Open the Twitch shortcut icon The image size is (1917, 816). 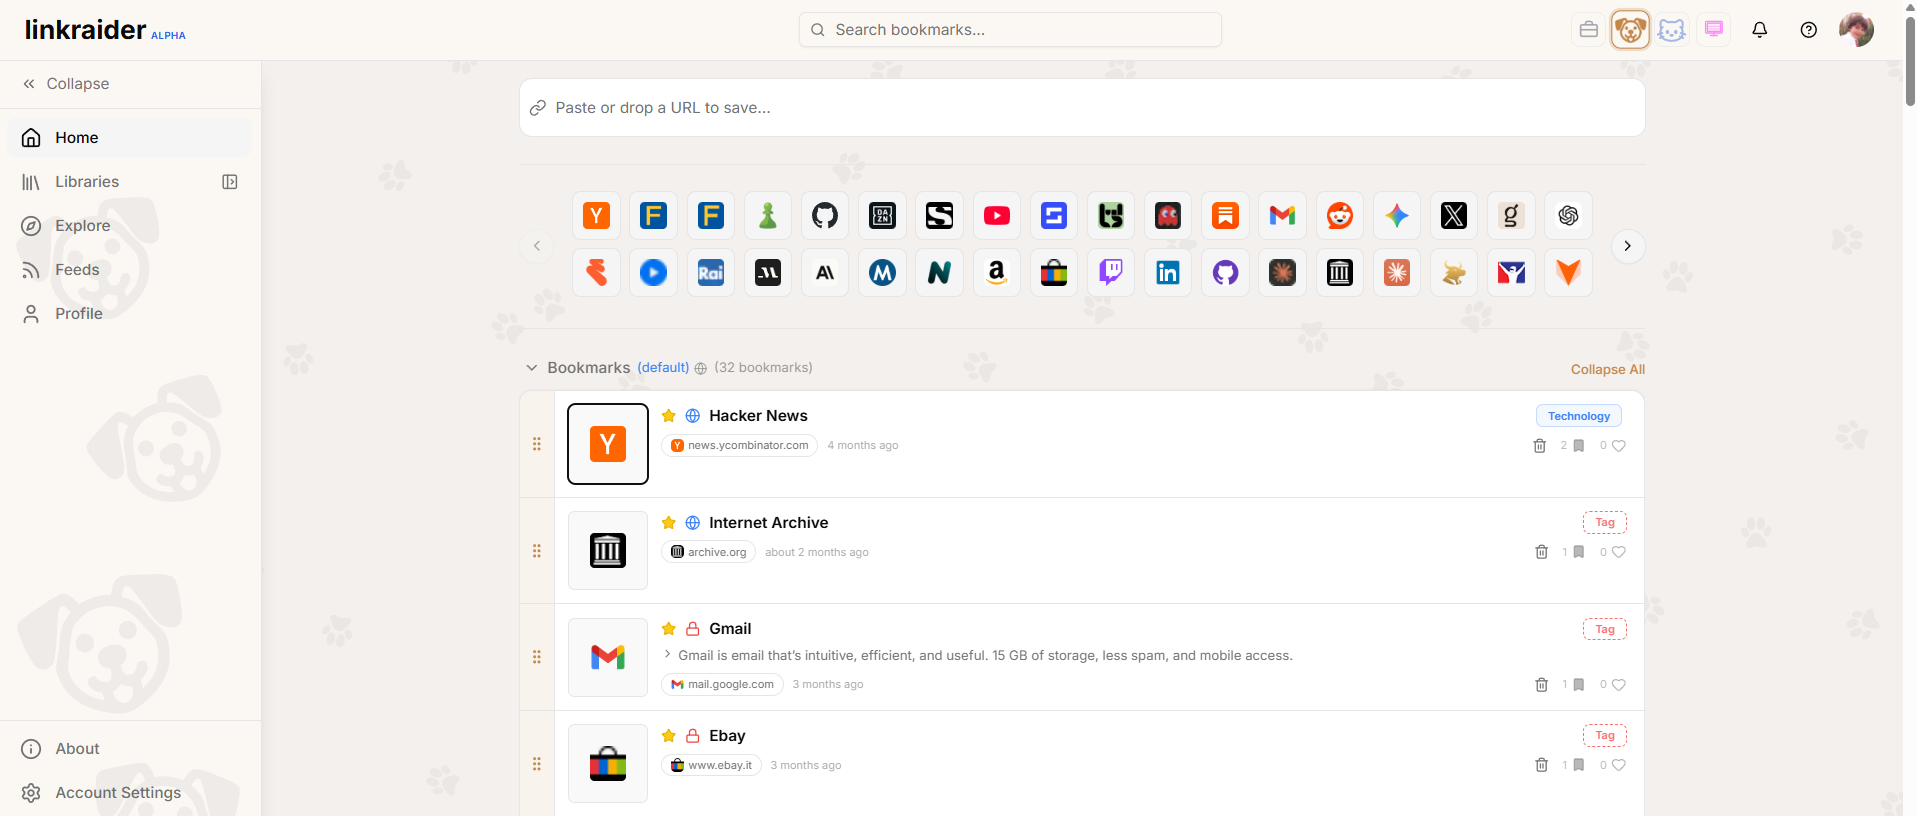1111,273
